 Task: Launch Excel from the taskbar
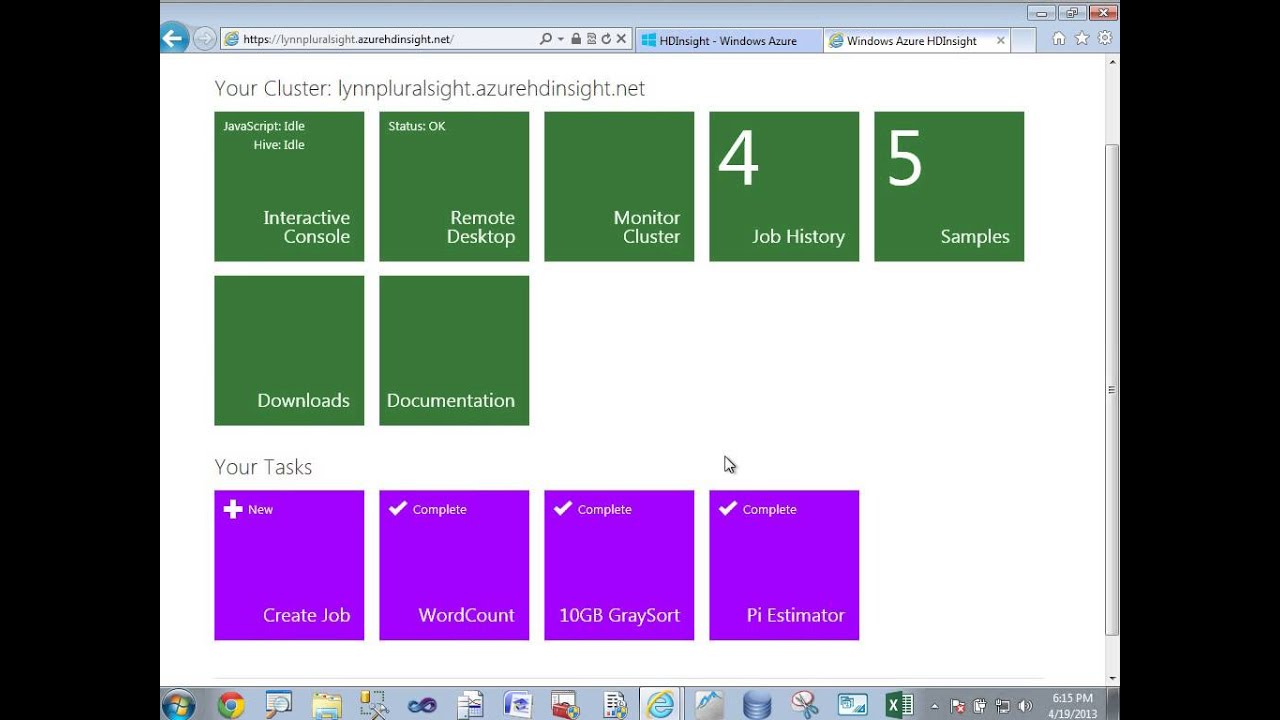[900, 704]
